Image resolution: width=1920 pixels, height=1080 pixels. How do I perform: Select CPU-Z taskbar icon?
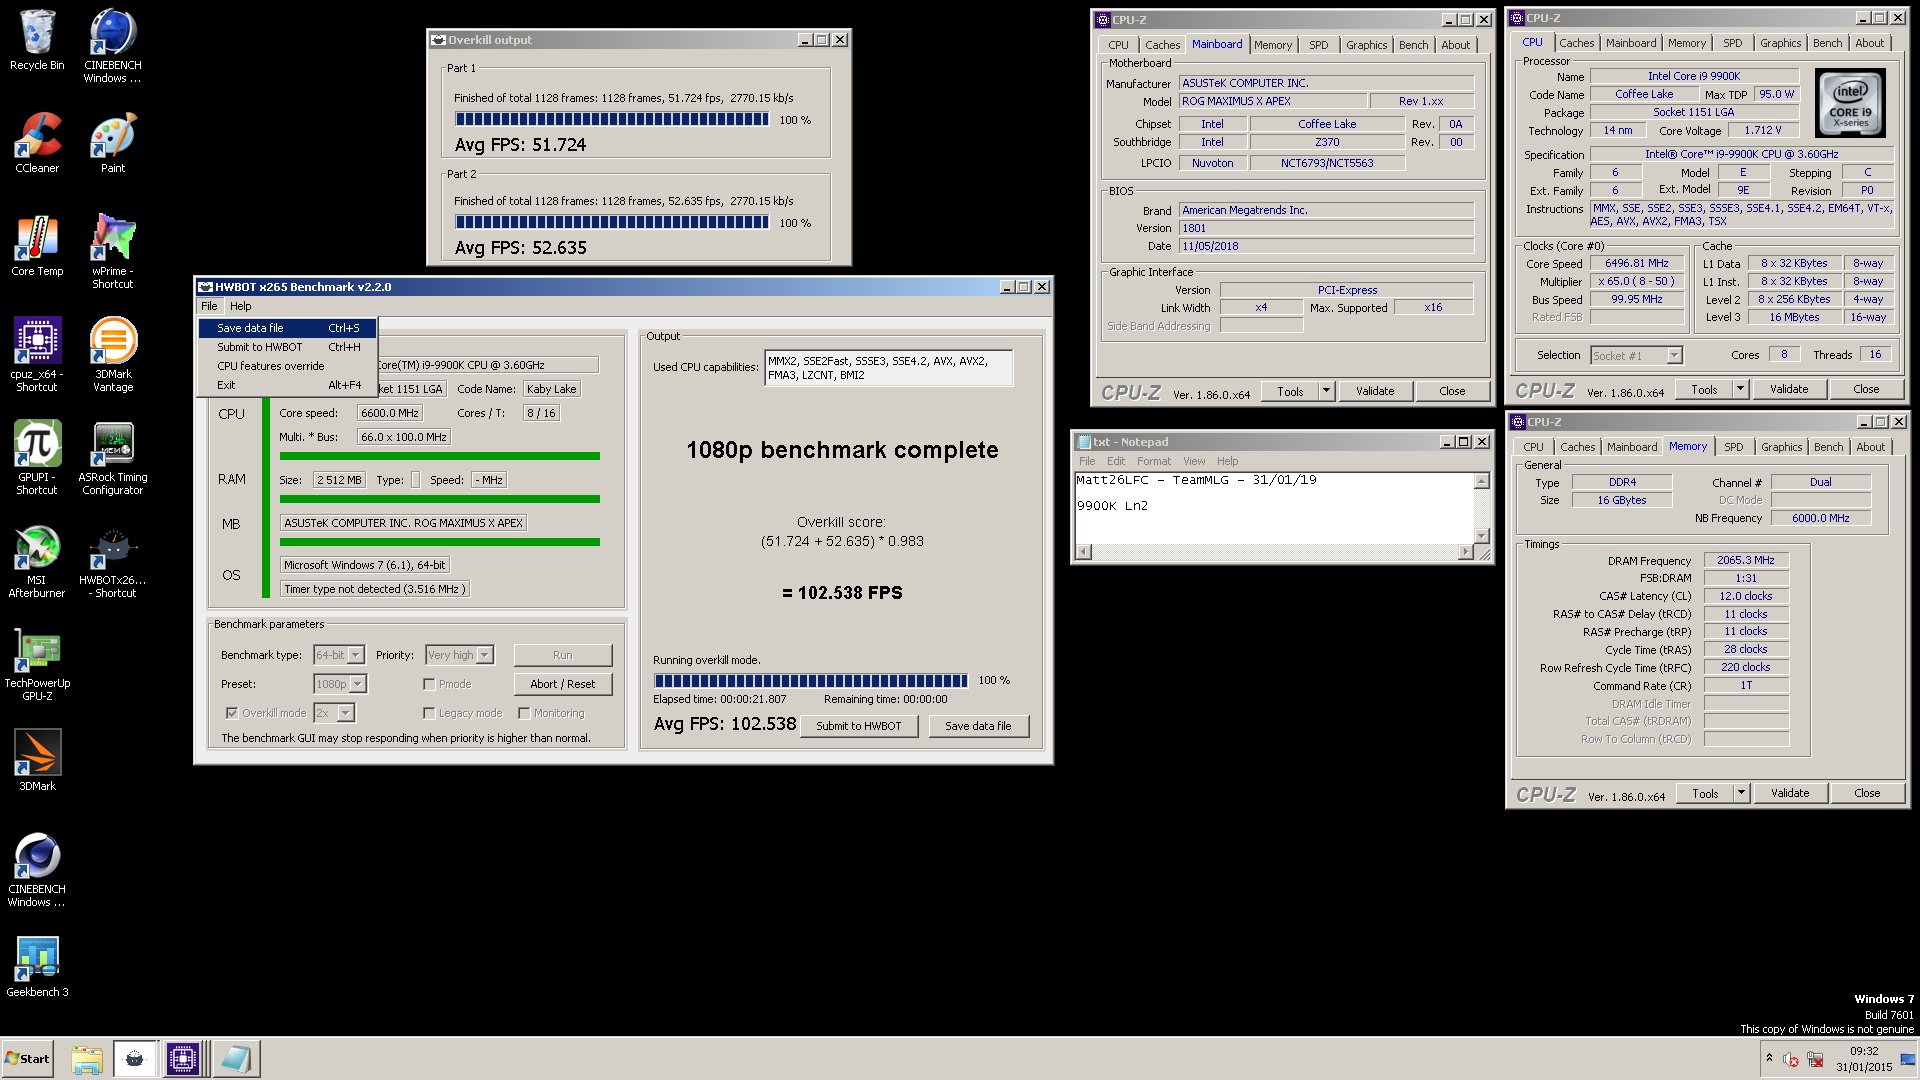[x=183, y=1059]
